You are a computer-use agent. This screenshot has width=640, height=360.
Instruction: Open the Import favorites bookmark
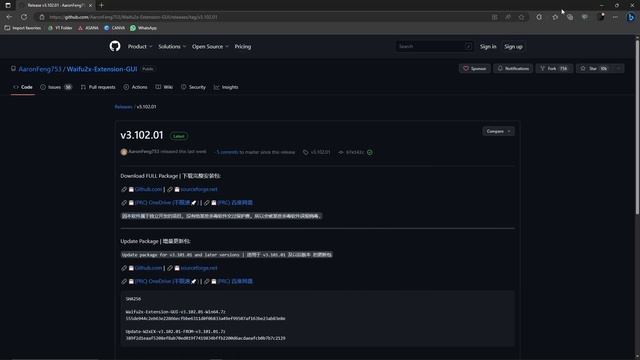point(23,28)
